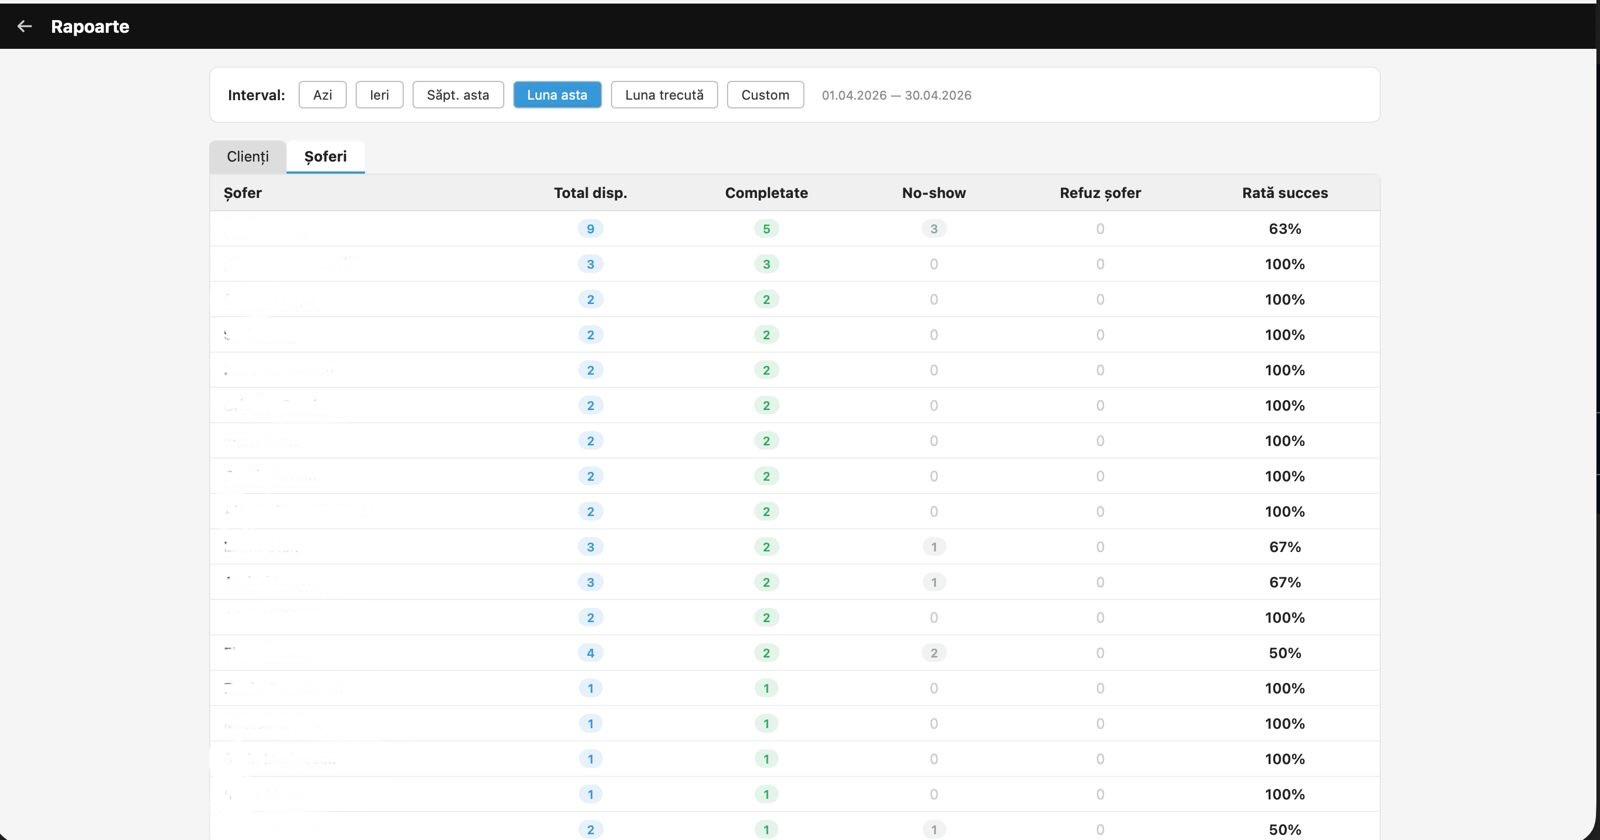Click the No-show column header

(933, 193)
